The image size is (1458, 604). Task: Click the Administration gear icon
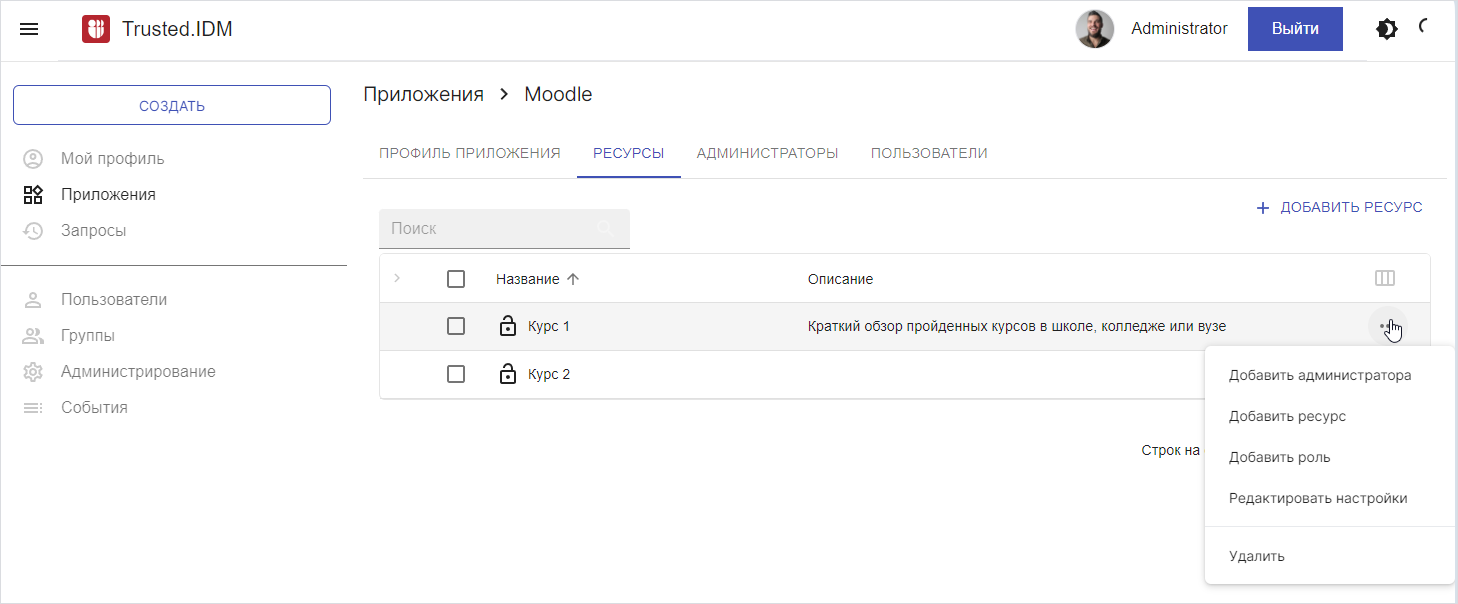[33, 372]
